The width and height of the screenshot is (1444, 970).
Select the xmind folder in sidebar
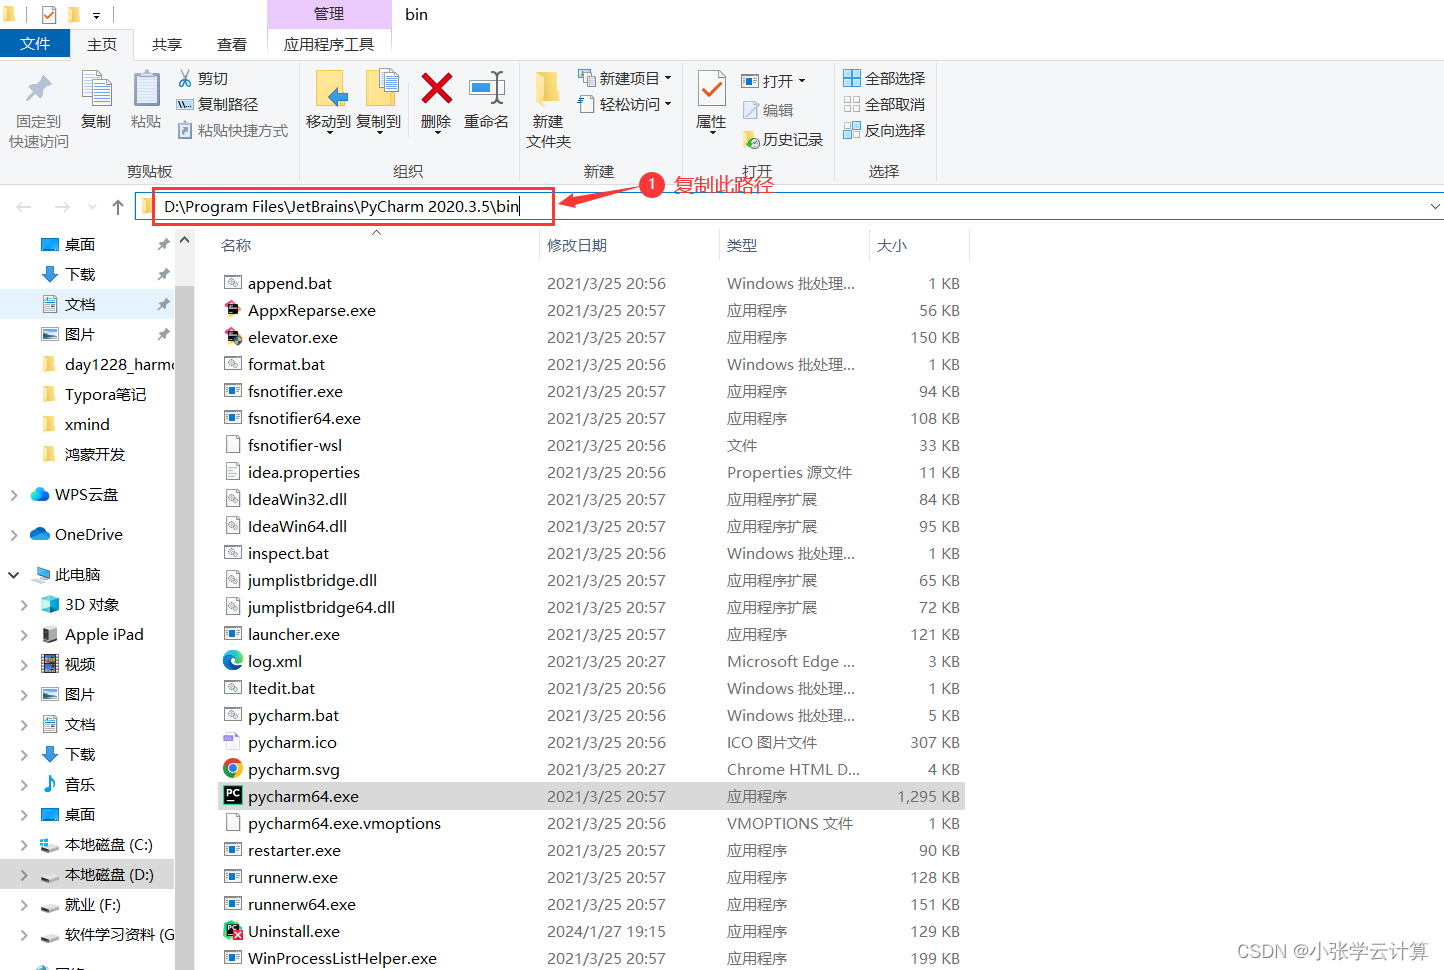[x=87, y=424]
